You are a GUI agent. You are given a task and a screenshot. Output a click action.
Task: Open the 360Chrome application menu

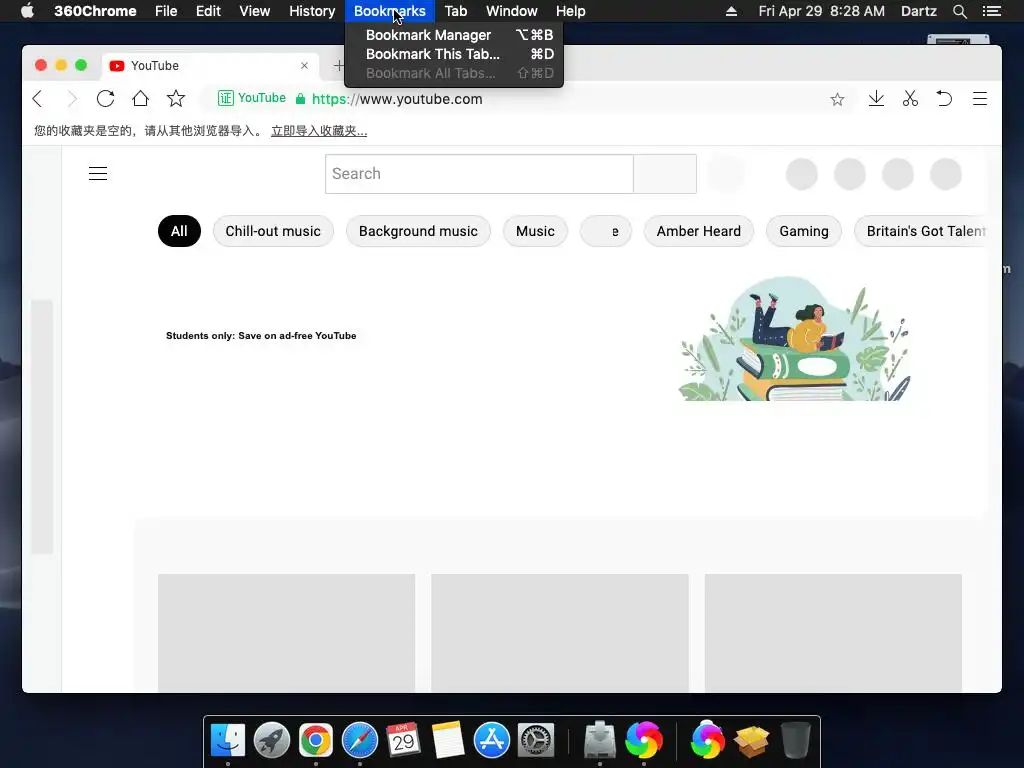pyautogui.click(x=95, y=11)
